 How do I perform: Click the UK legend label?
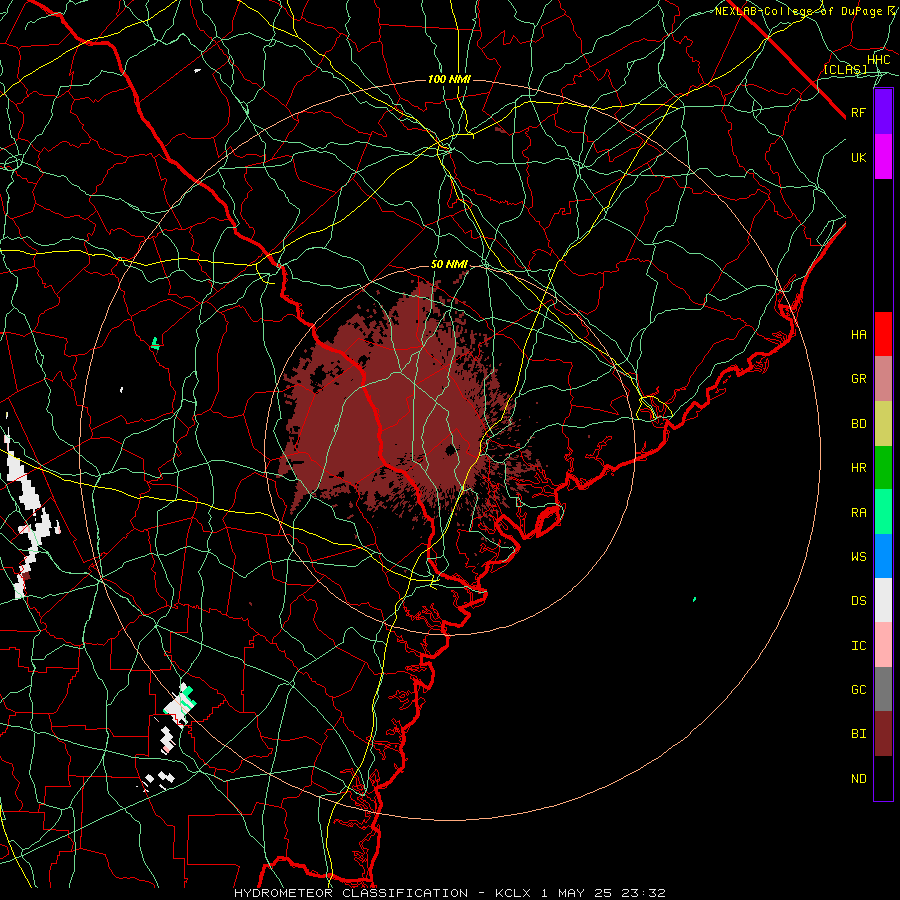point(858,157)
